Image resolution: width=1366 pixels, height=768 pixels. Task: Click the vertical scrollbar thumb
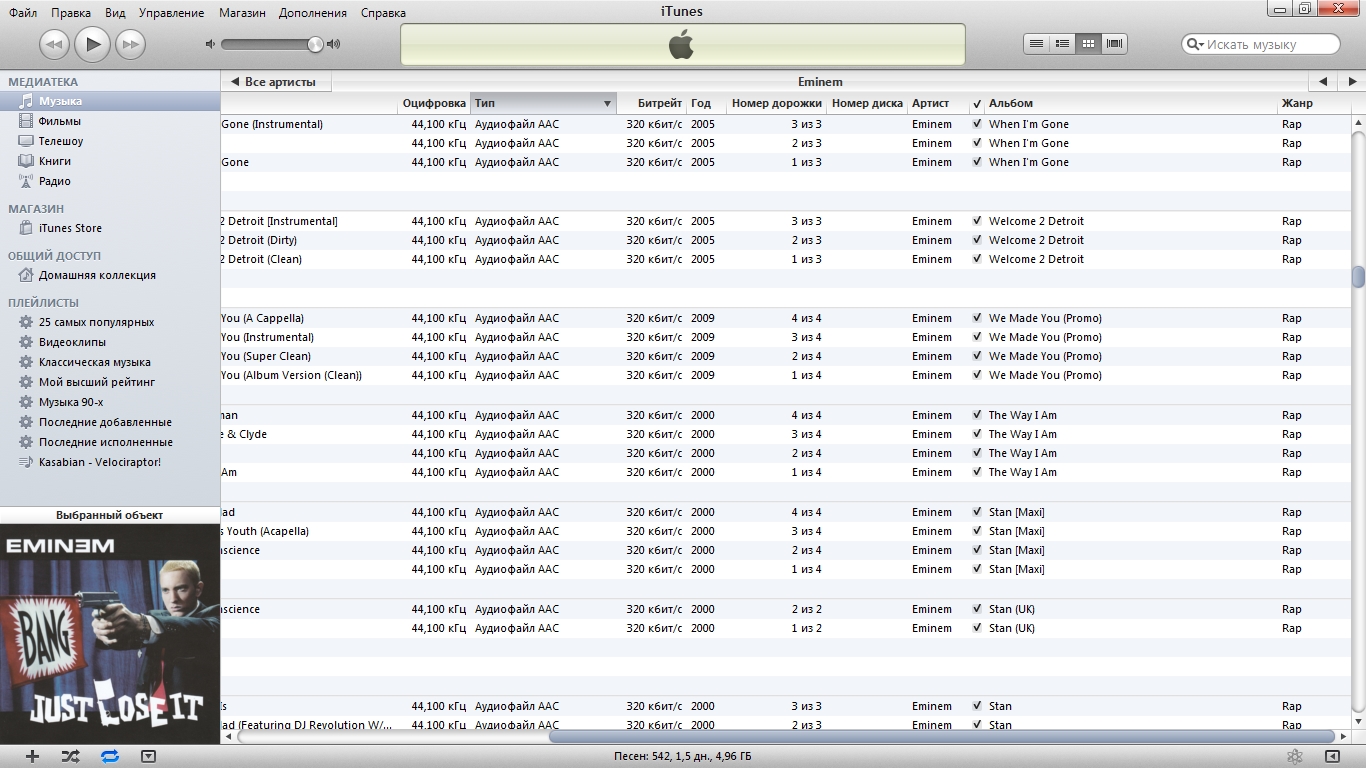(1358, 276)
